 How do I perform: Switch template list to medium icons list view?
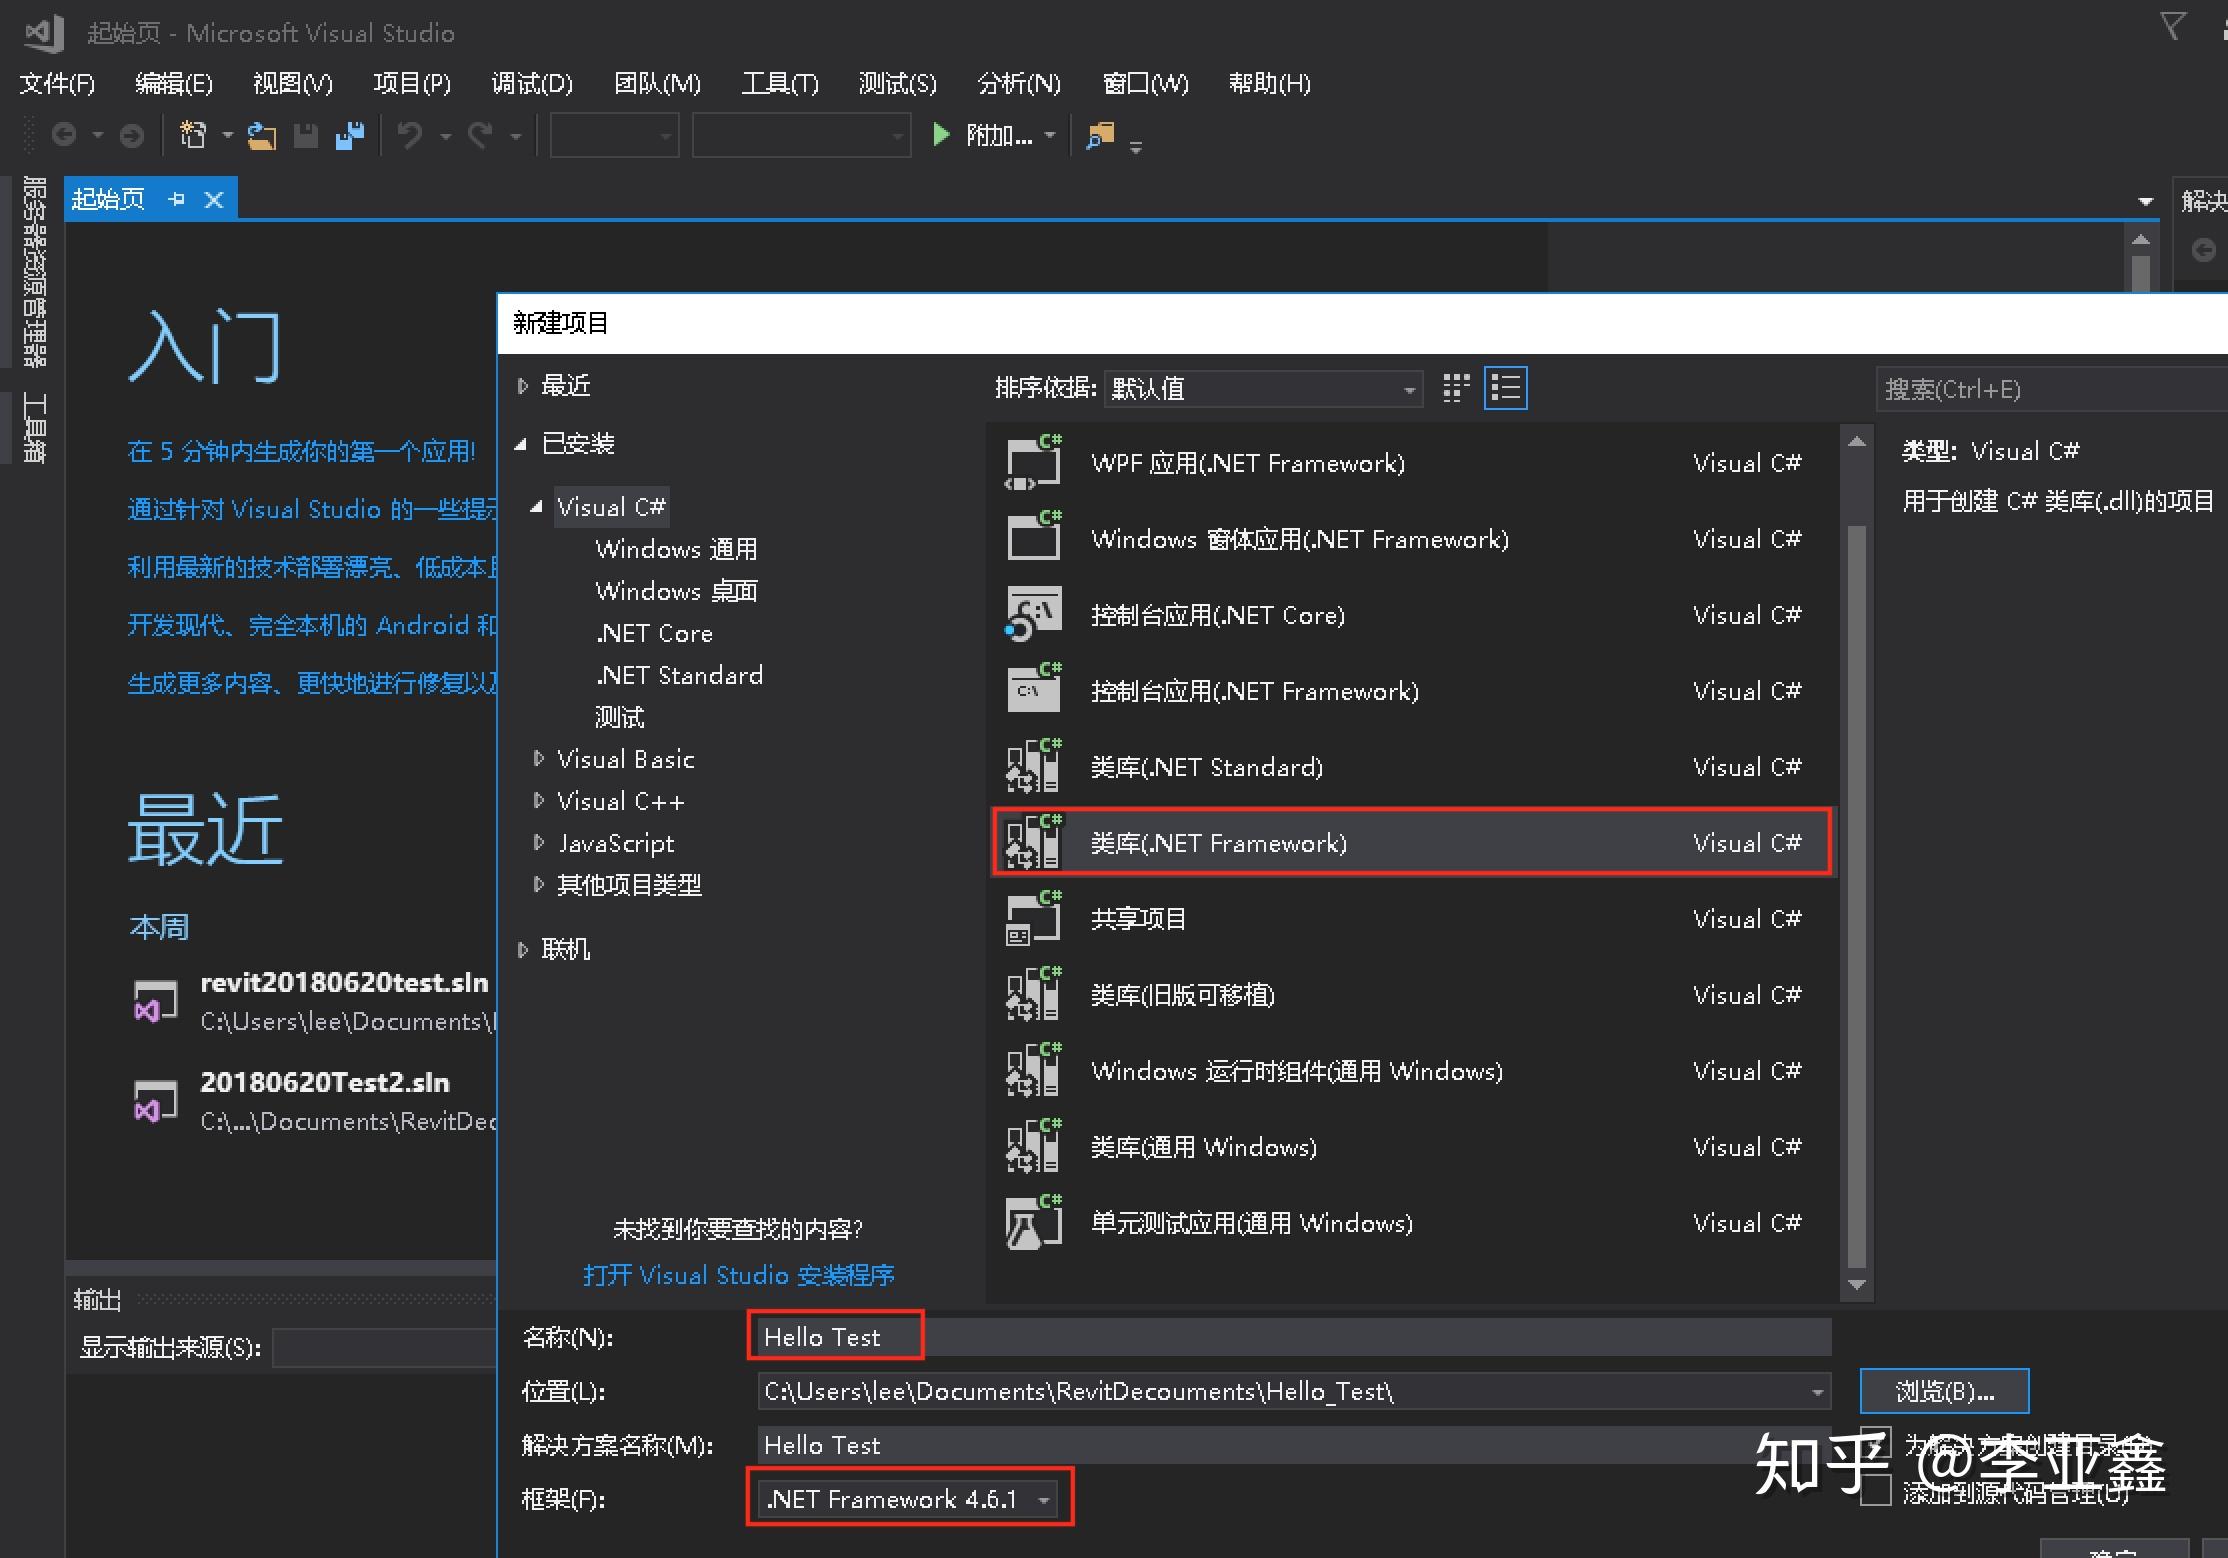(1505, 388)
